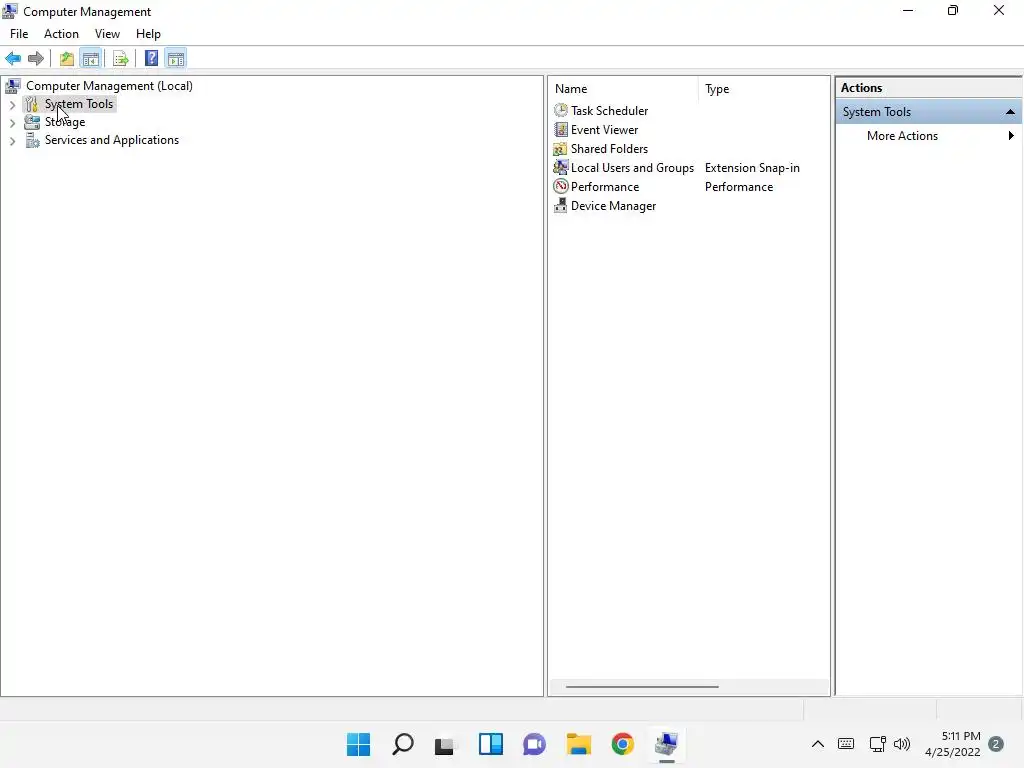Click More Actions in Actions pane
The height and width of the screenshot is (768, 1024).
902,136
